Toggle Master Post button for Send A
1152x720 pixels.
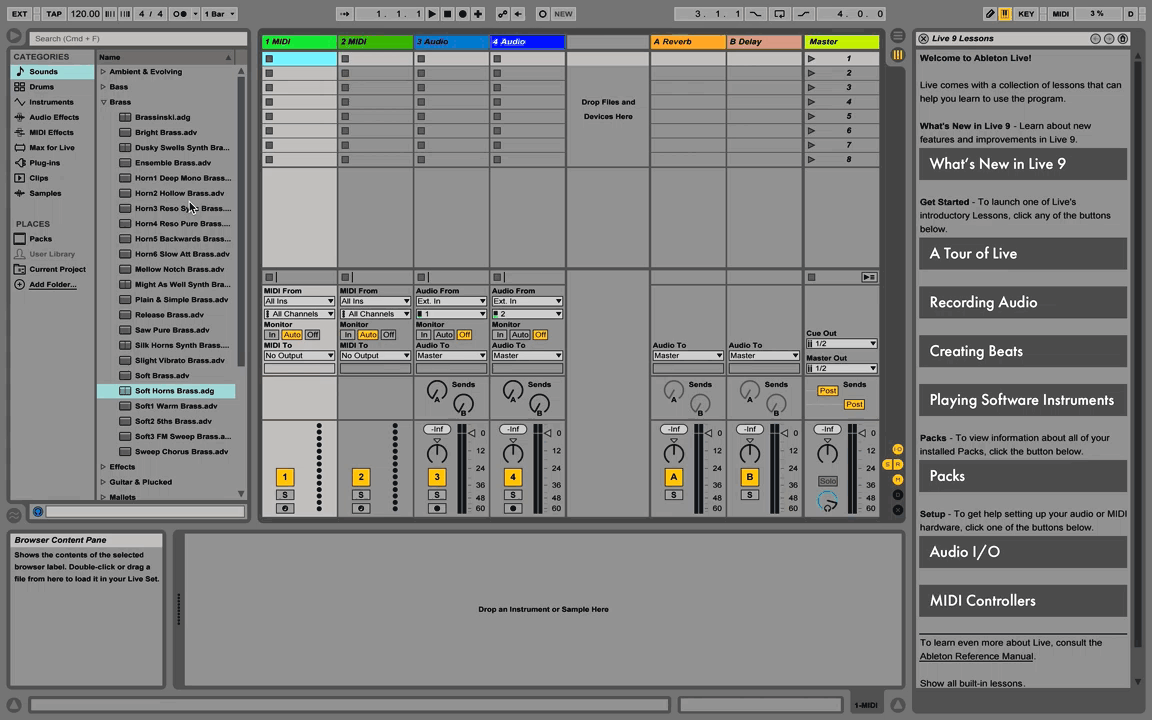tap(827, 391)
